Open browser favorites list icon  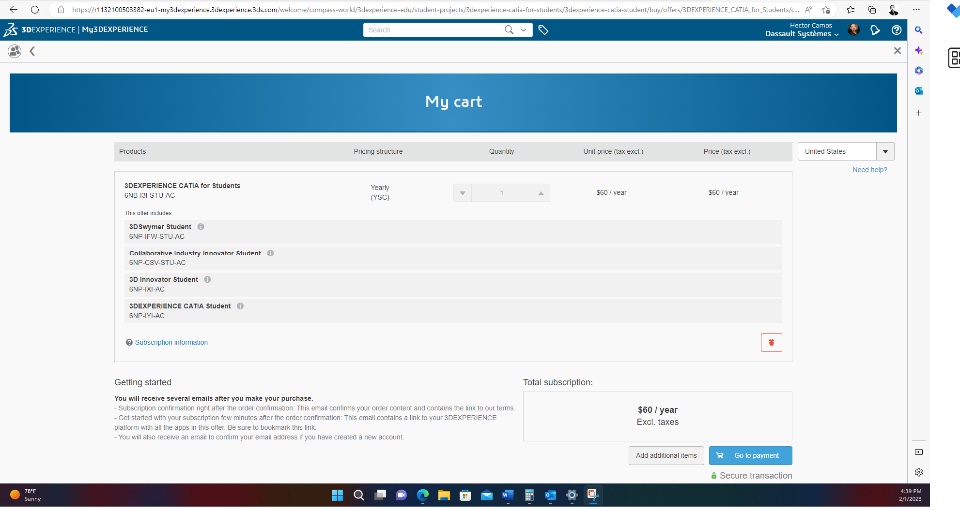(850, 10)
